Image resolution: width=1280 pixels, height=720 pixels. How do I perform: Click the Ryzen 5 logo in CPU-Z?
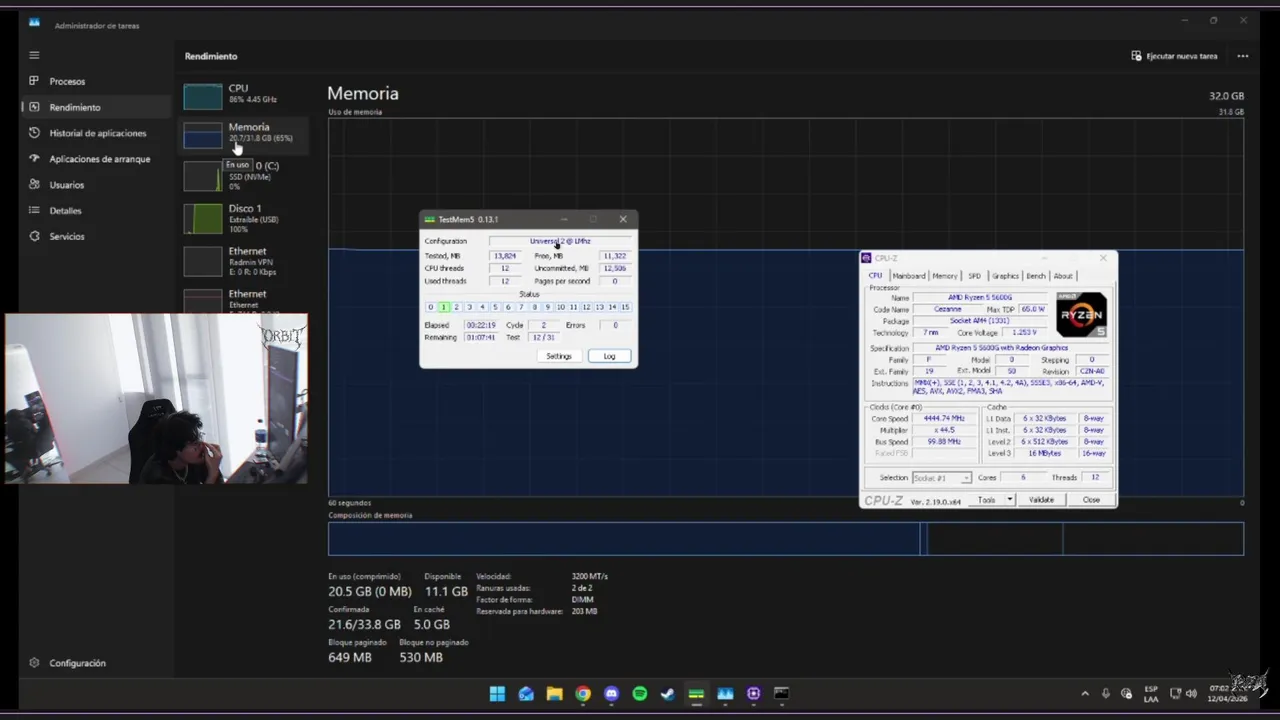point(1081,314)
